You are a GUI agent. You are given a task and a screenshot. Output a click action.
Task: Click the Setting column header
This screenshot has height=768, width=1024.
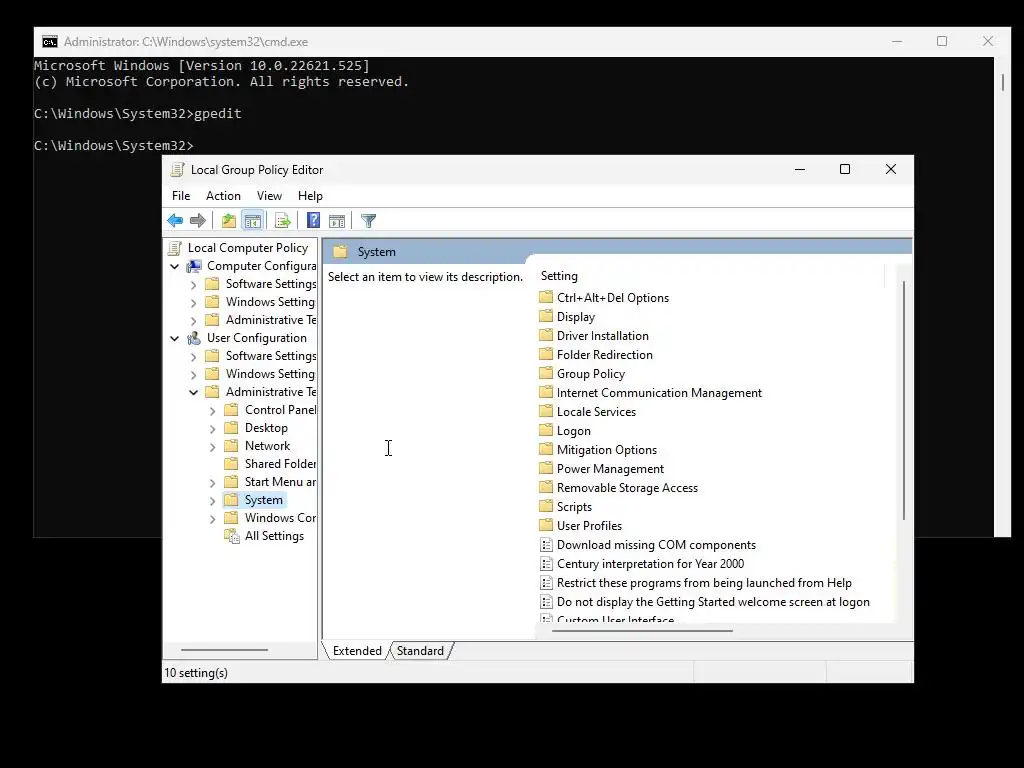(711, 276)
